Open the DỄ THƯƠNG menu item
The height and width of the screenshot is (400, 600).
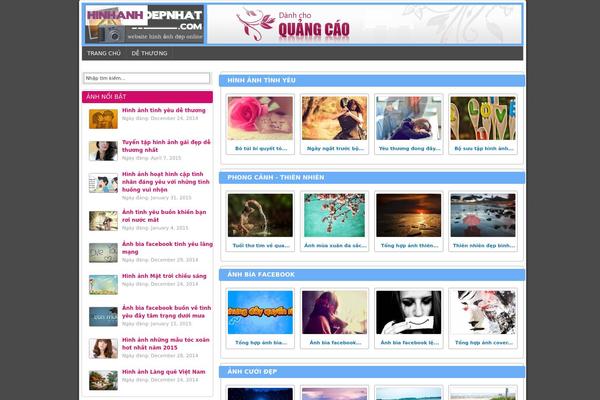click(x=149, y=53)
